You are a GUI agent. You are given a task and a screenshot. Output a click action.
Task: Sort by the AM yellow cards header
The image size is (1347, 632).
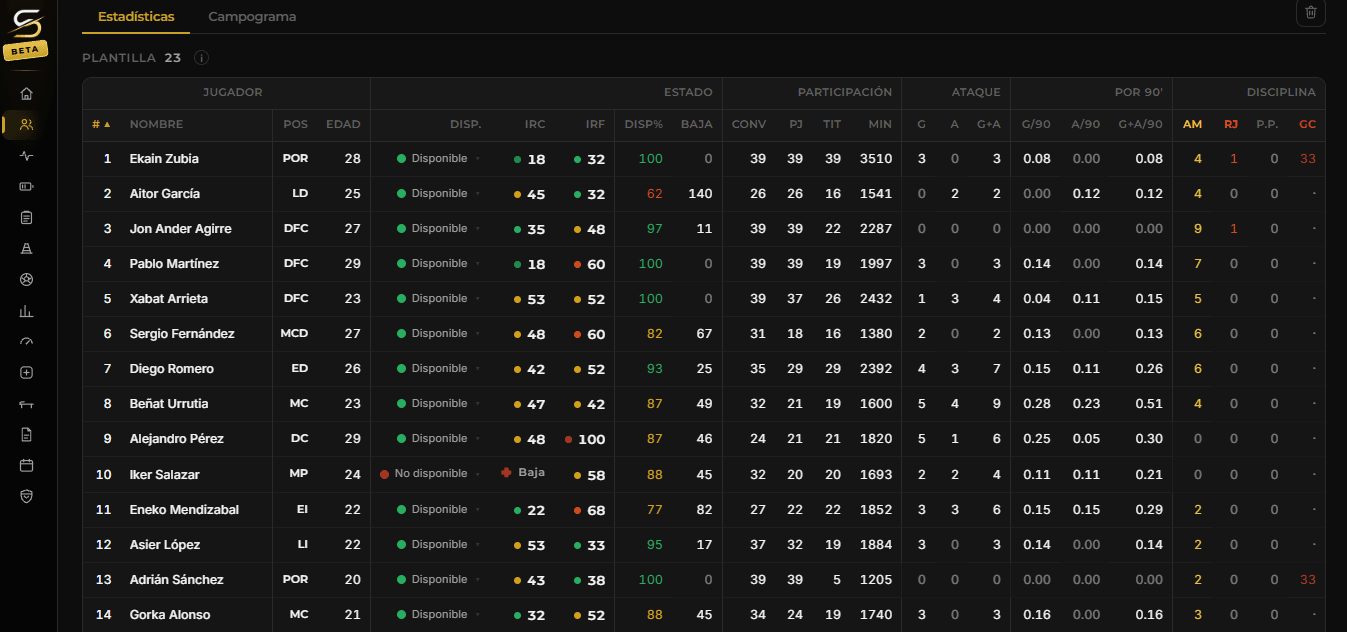pyautogui.click(x=1192, y=125)
